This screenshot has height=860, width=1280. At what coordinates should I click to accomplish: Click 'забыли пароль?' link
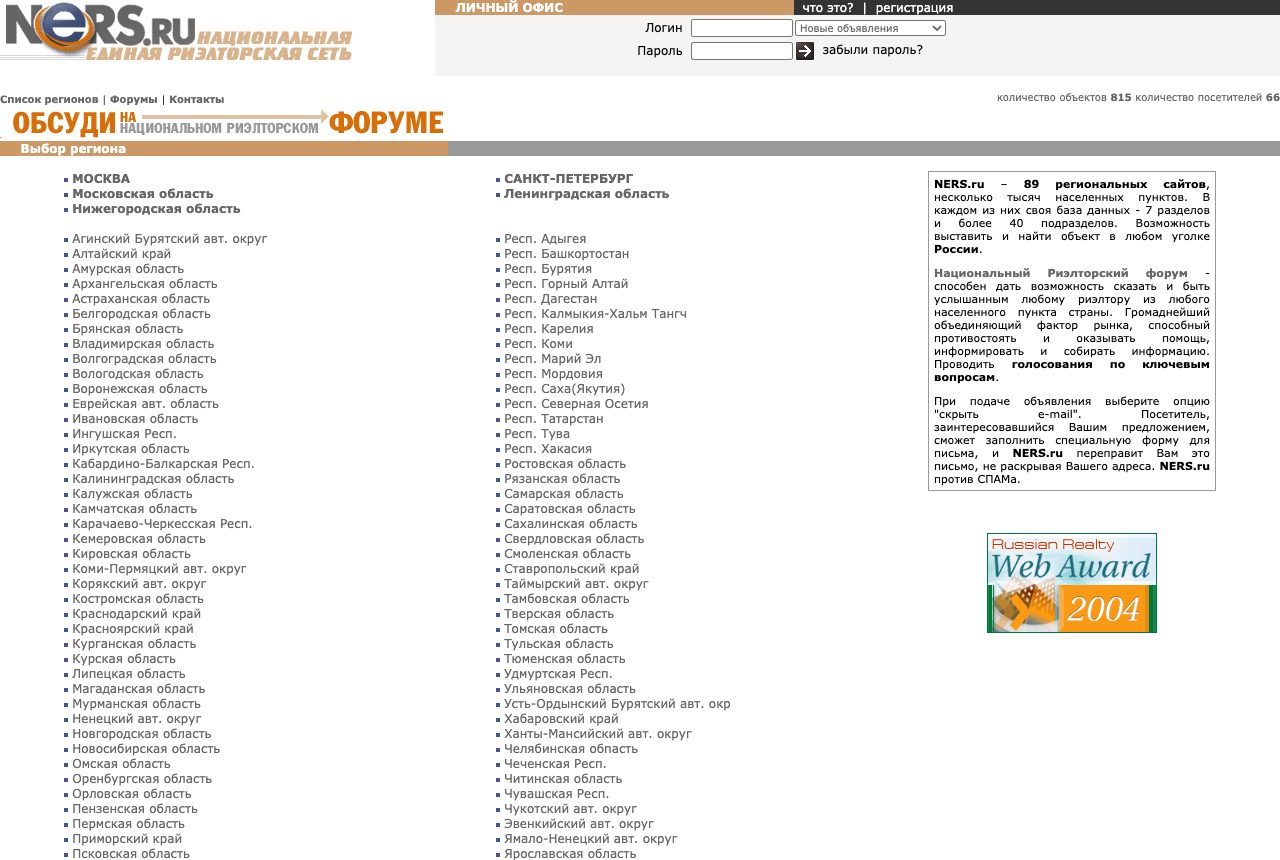click(x=873, y=50)
